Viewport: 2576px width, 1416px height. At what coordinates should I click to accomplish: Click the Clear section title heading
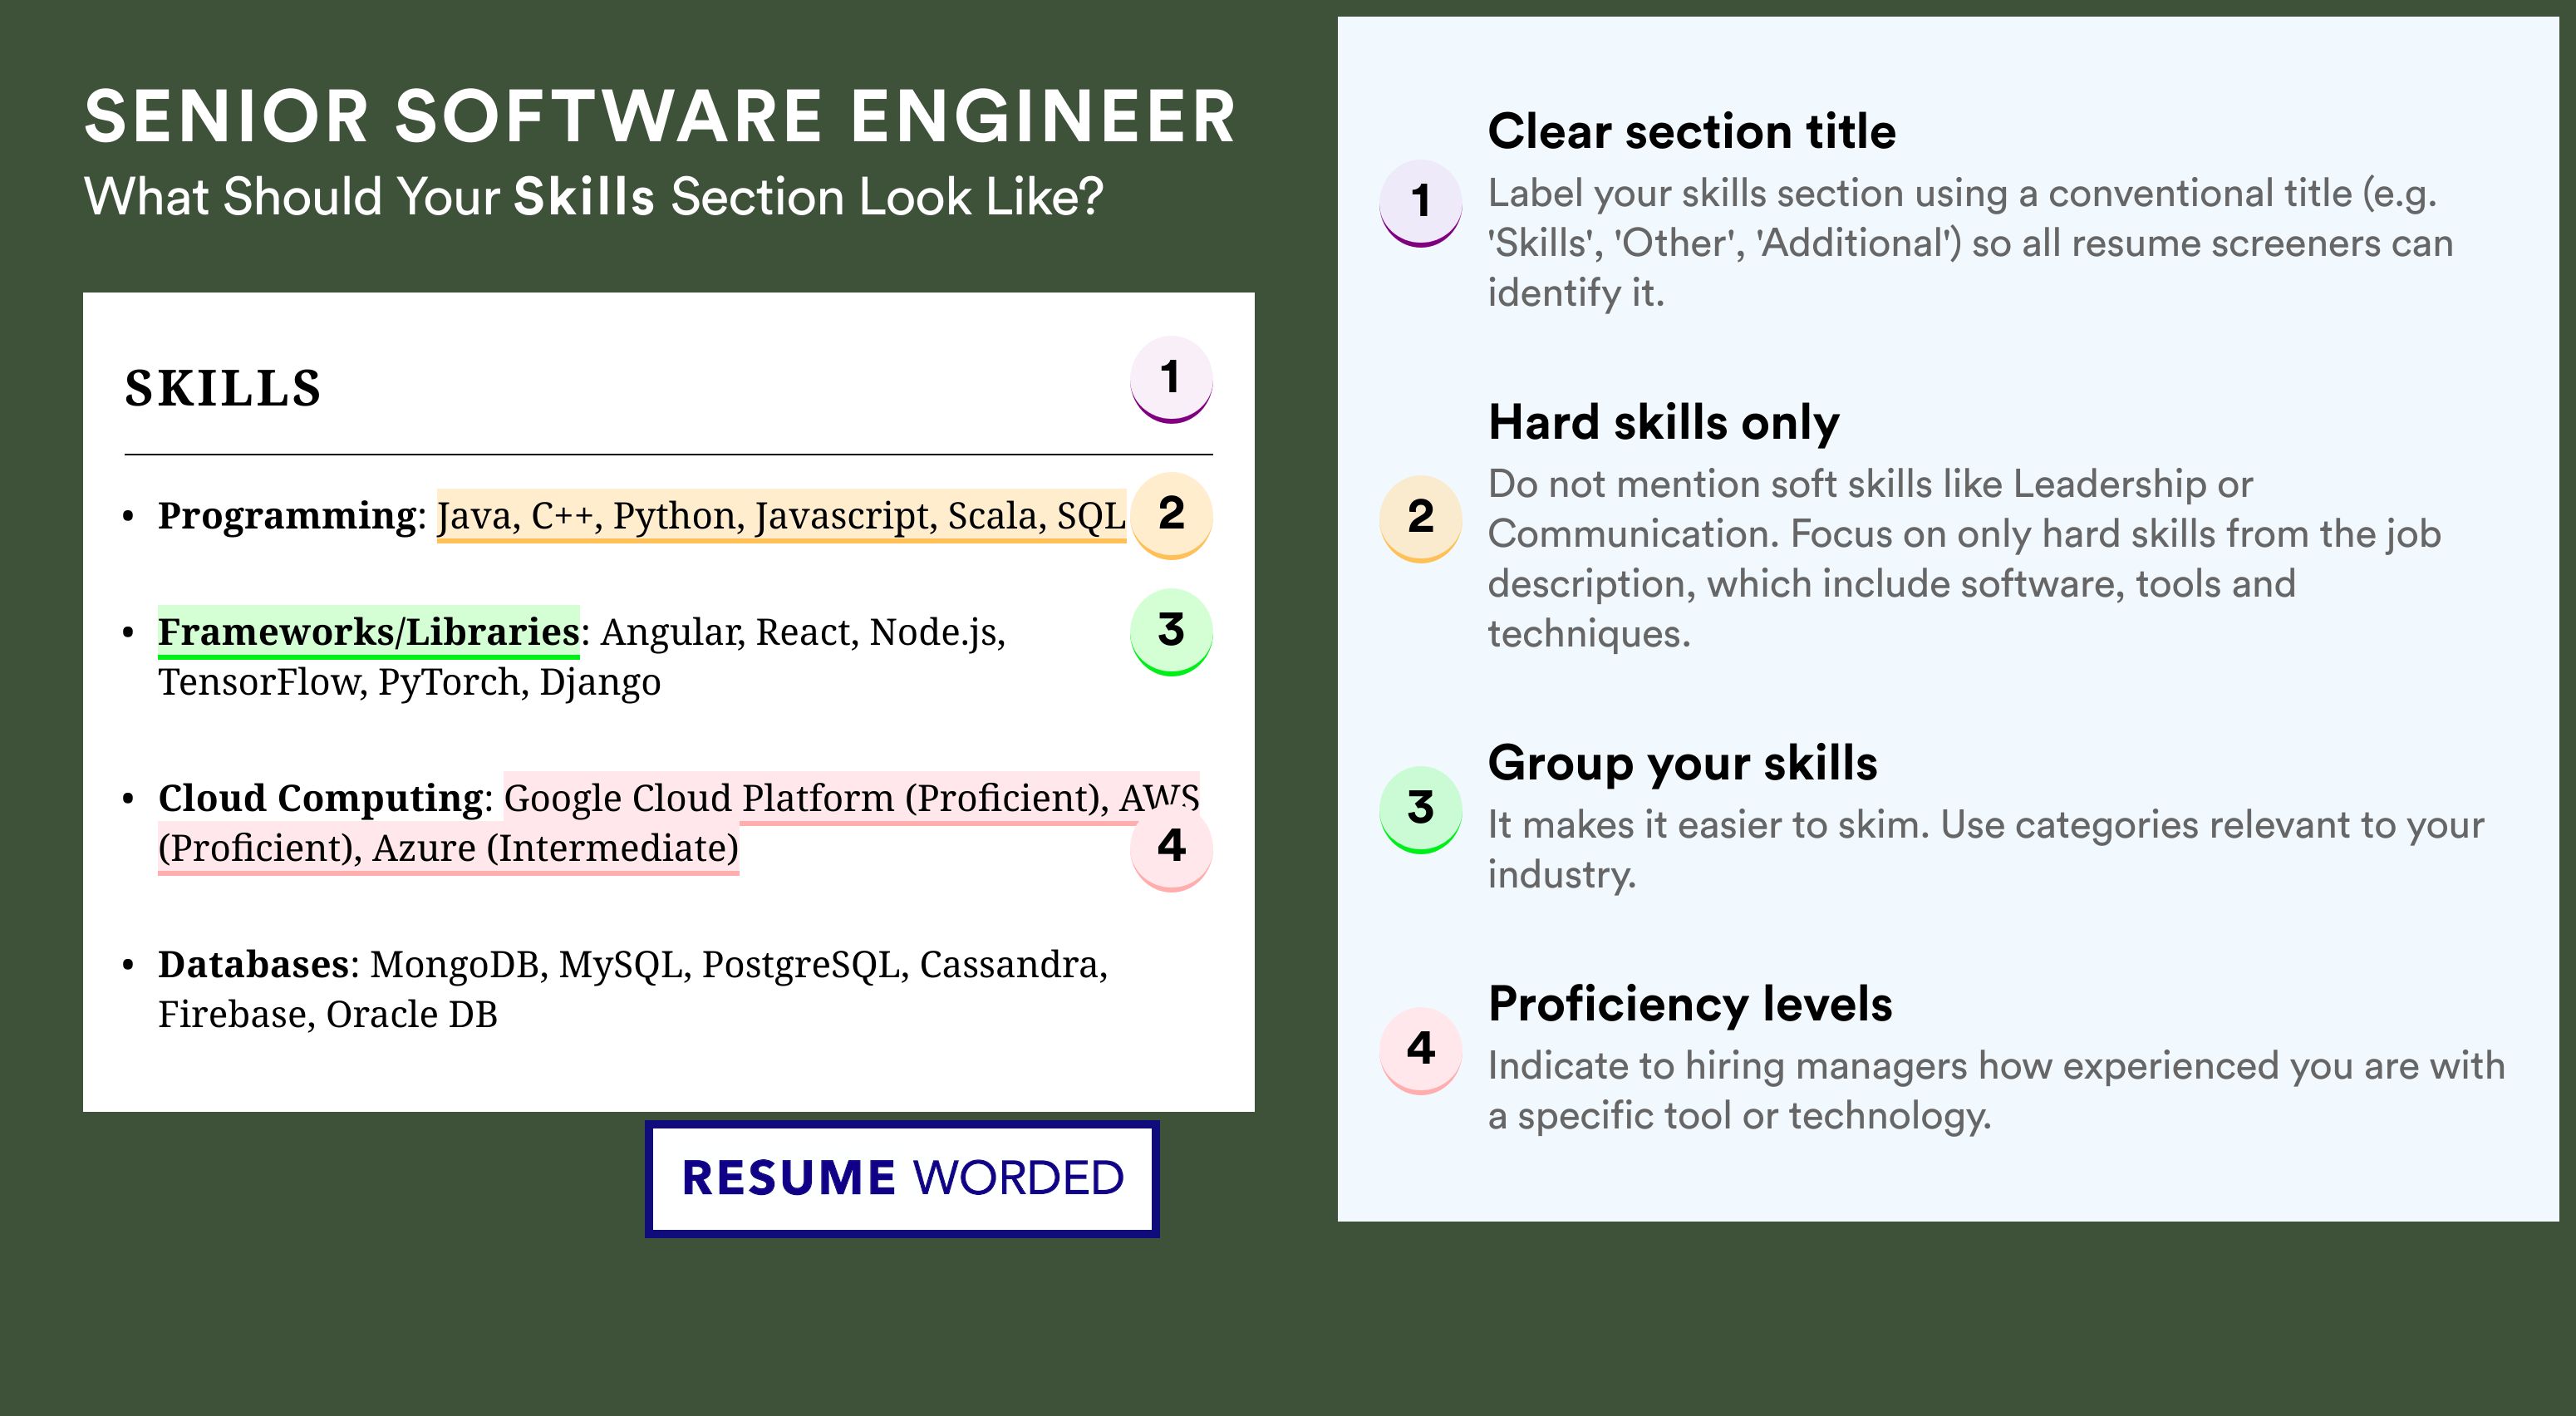pyautogui.click(x=1692, y=131)
